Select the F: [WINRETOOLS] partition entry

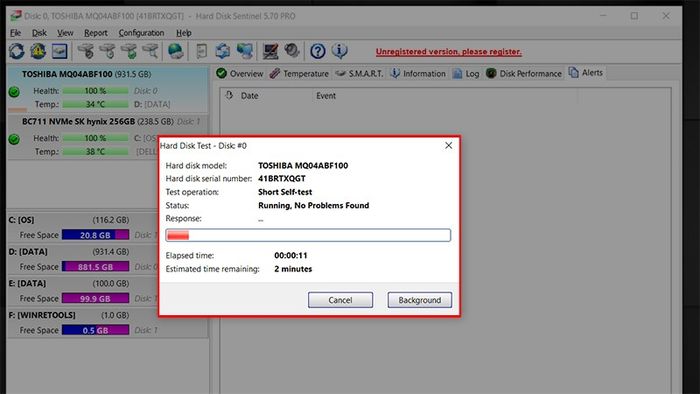pos(108,322)
